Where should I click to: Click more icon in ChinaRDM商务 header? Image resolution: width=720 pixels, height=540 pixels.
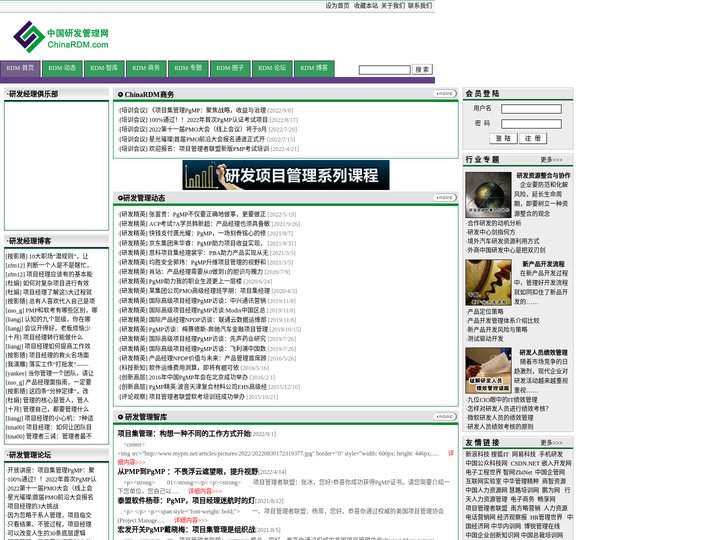click(444, 94)
